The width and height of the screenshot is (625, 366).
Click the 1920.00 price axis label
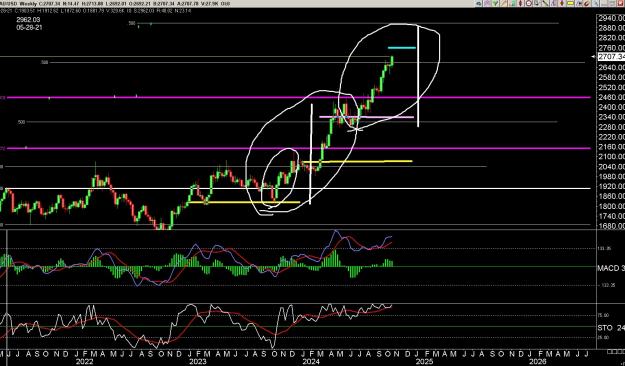(x=612, y=187)
